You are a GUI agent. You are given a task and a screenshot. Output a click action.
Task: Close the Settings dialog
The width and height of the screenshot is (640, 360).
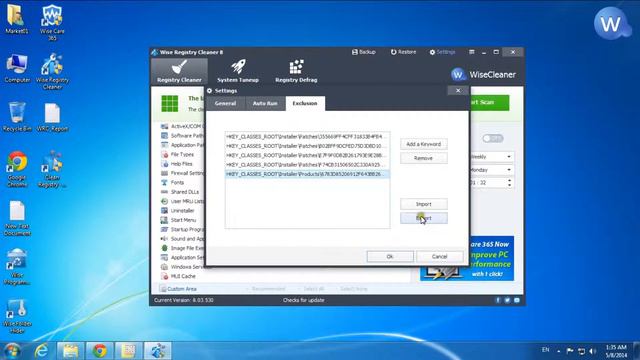tap(458, 91)
